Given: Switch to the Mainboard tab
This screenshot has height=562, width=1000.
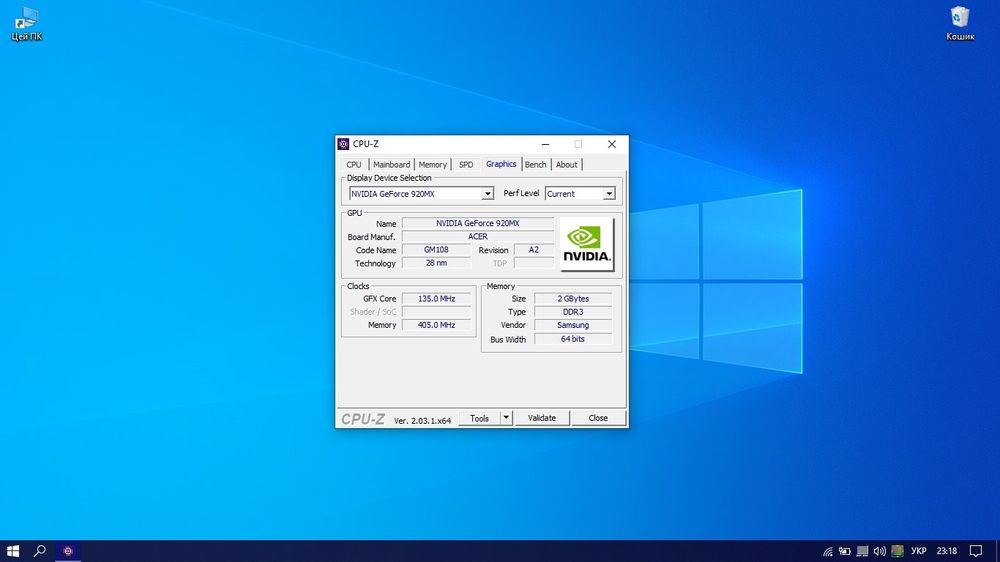Looking at the screenshot, I should click(x=392, y=165).
